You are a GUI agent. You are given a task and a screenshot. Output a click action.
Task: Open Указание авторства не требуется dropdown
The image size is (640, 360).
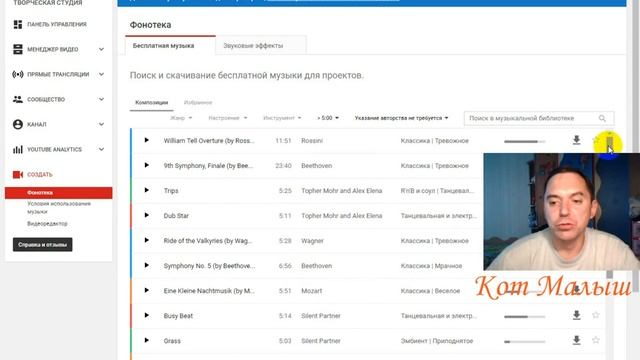(x=401, y=118)
